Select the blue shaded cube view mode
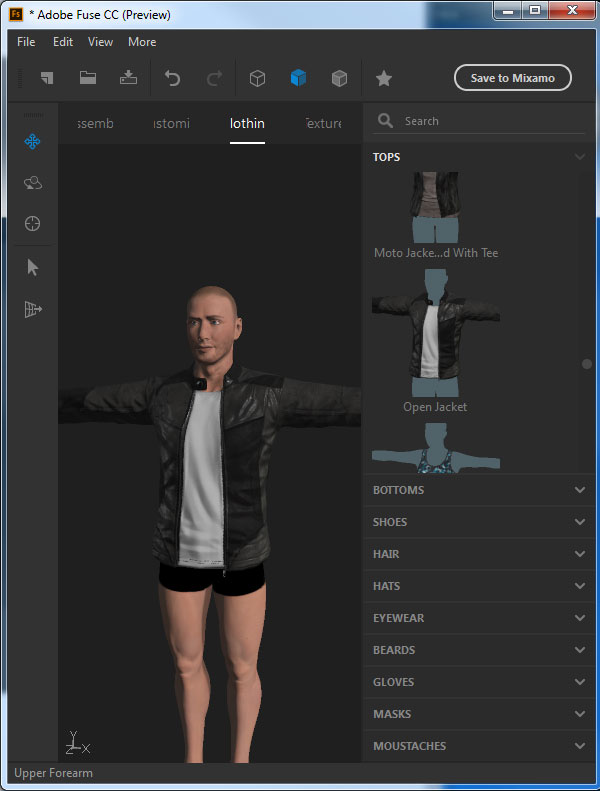Image resolution: width=600 pixels, height=791 pixels. 298,78
